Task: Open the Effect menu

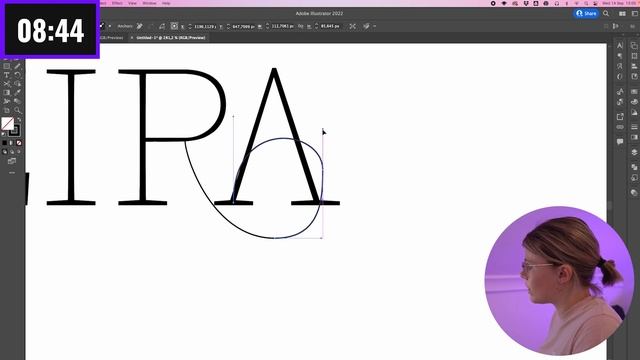Action: (x=117, y=3)
